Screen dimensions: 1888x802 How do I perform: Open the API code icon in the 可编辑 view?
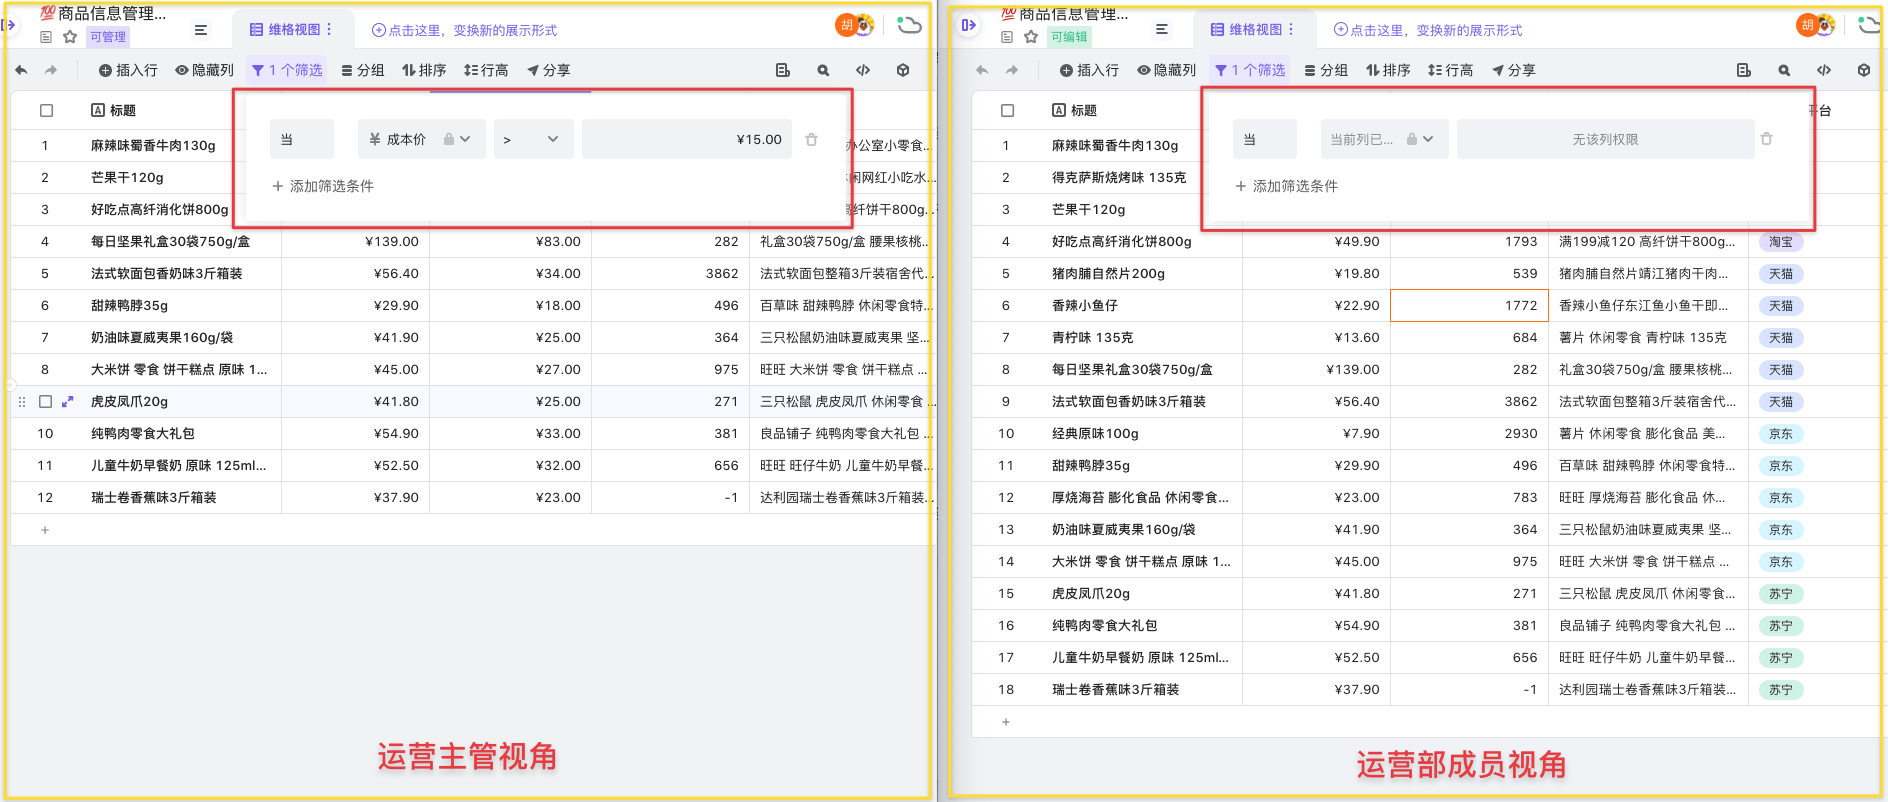click(x=1824, y=71)
